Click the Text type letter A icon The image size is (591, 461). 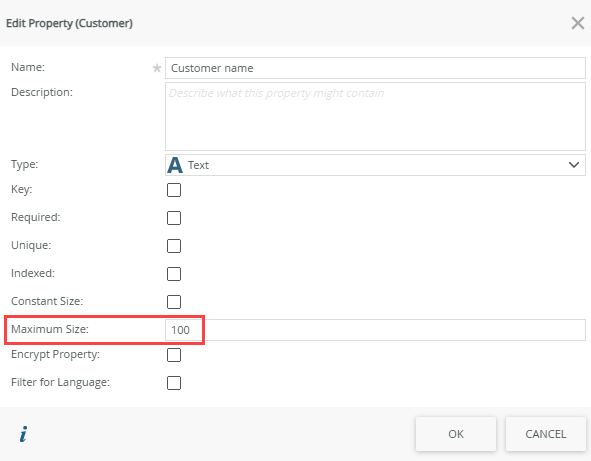pos(175,165)
